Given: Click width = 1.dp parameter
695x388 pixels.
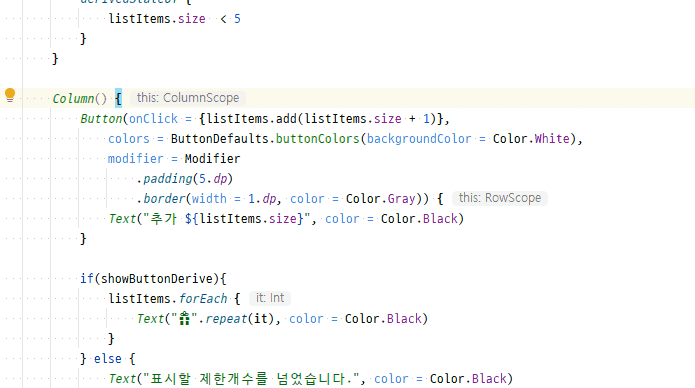Looking at the screenshot, I should pyautogui.click(x=234, y=199).
